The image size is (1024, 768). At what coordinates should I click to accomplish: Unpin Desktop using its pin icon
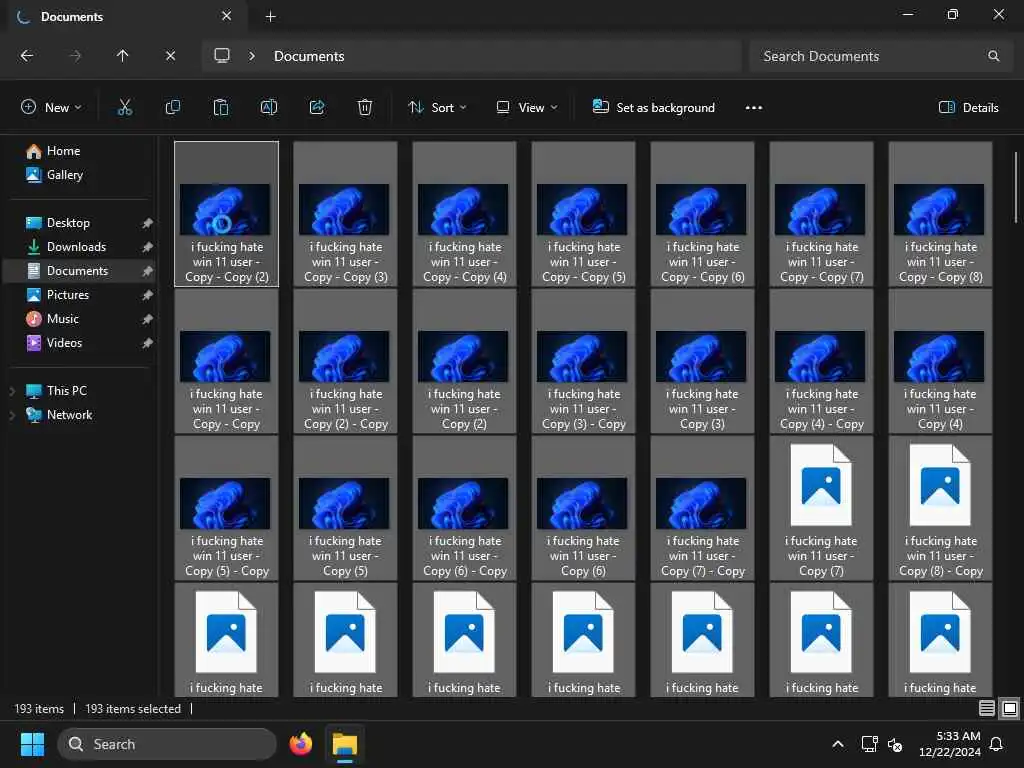click(148, 223)
